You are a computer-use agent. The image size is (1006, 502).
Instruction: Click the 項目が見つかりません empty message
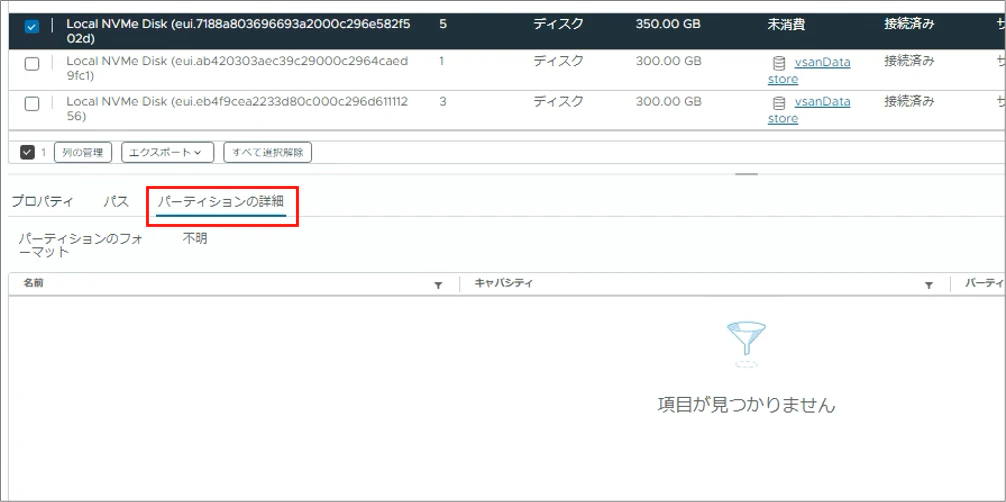747,405
